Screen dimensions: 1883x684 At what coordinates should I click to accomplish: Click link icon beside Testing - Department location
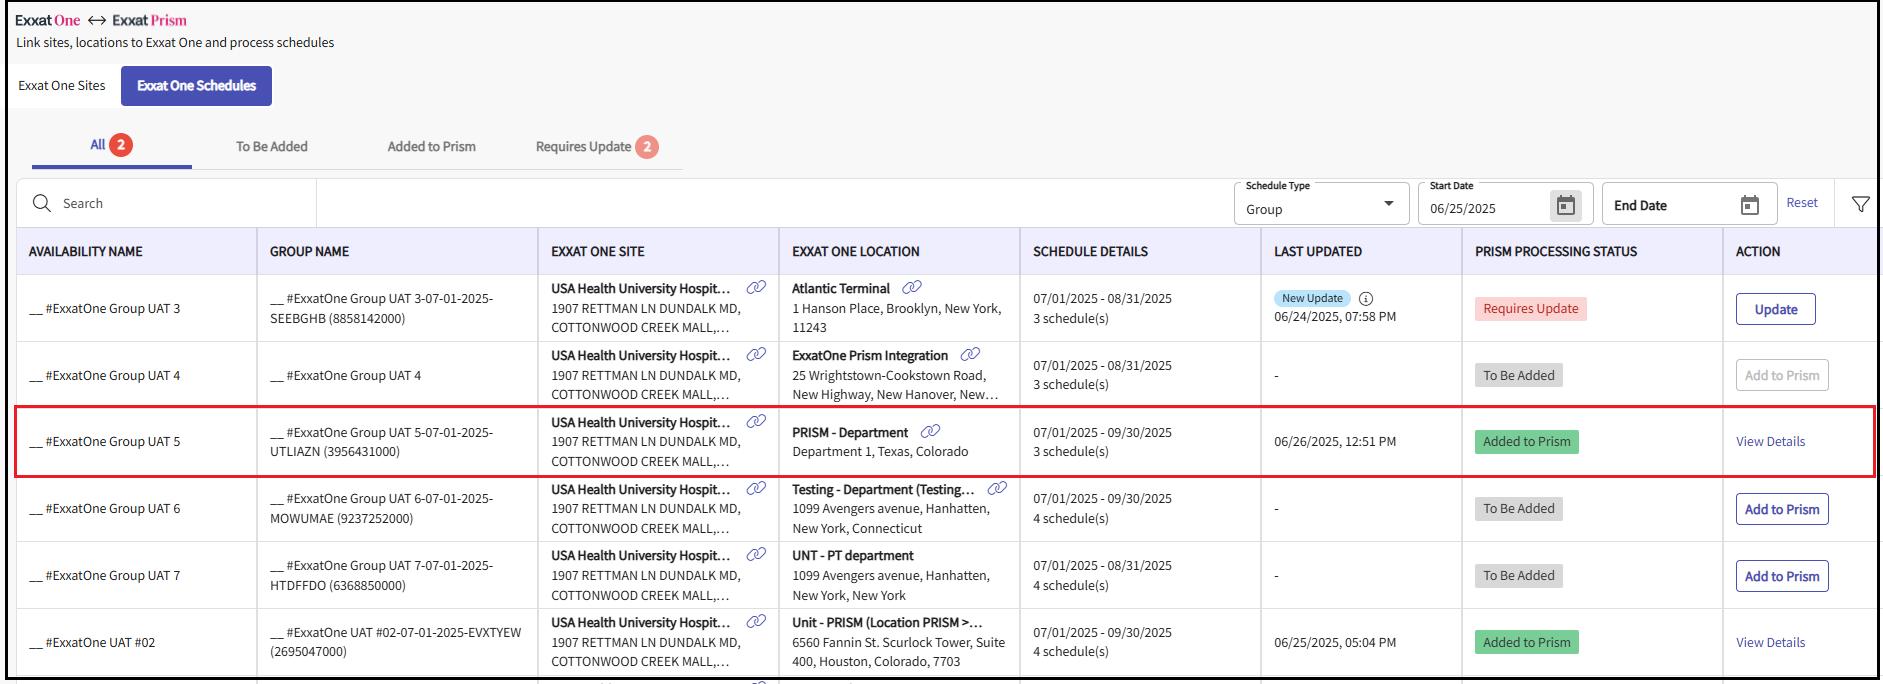click(997, 489)
